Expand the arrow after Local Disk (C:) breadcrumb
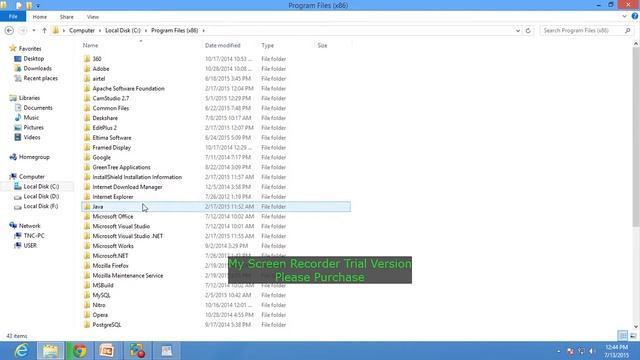The width and height of the screenshot is (640, 360). point(146,31)
